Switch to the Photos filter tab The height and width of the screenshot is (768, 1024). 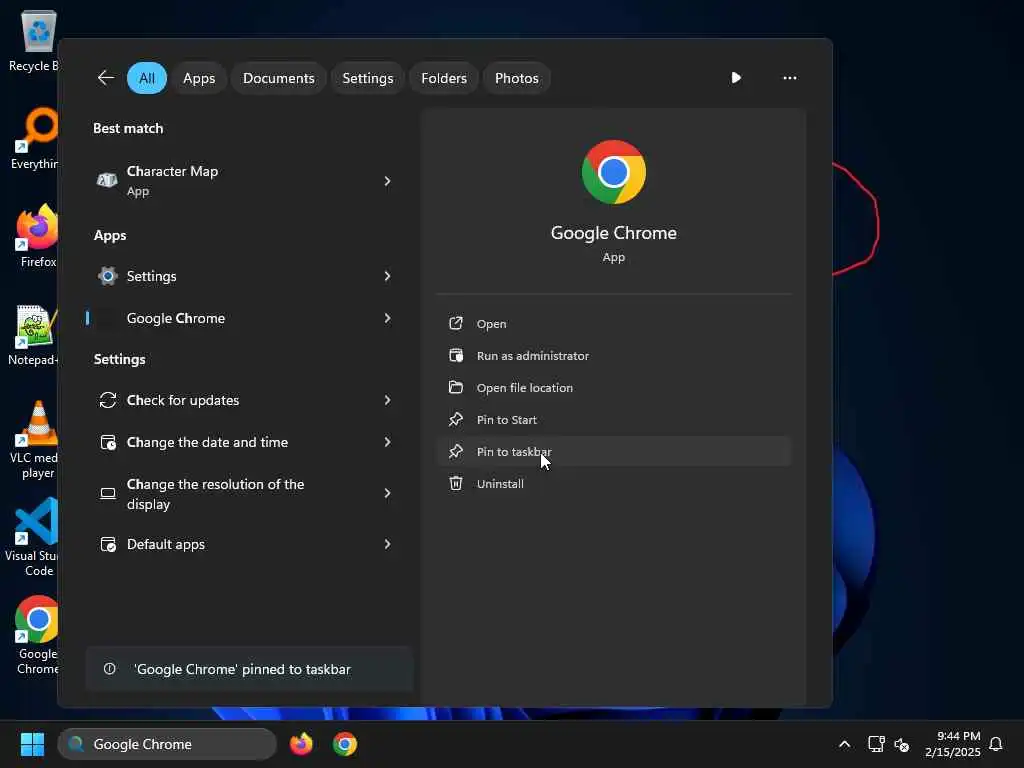(517, 78)
